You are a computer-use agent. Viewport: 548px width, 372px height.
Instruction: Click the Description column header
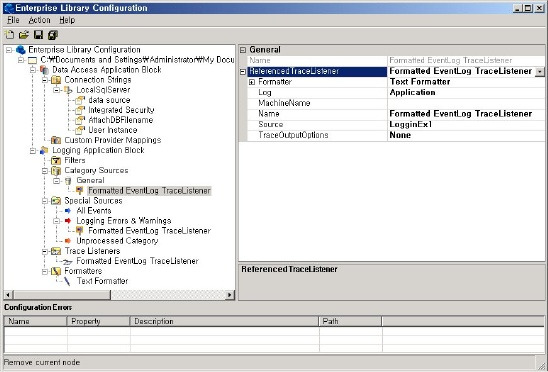coord(224,321)
